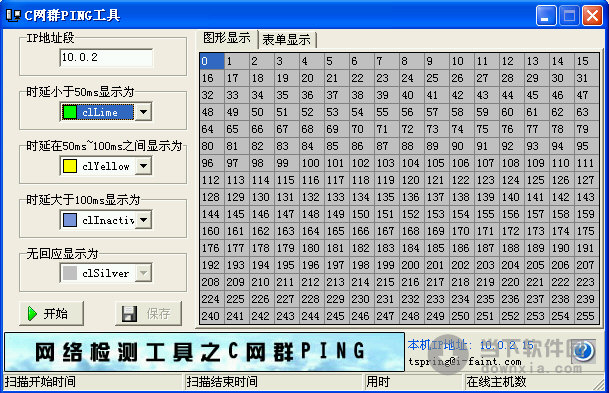Select host cell 1 in the grid
The height and width of the screenshot is (393, 609).
[237, 61]
